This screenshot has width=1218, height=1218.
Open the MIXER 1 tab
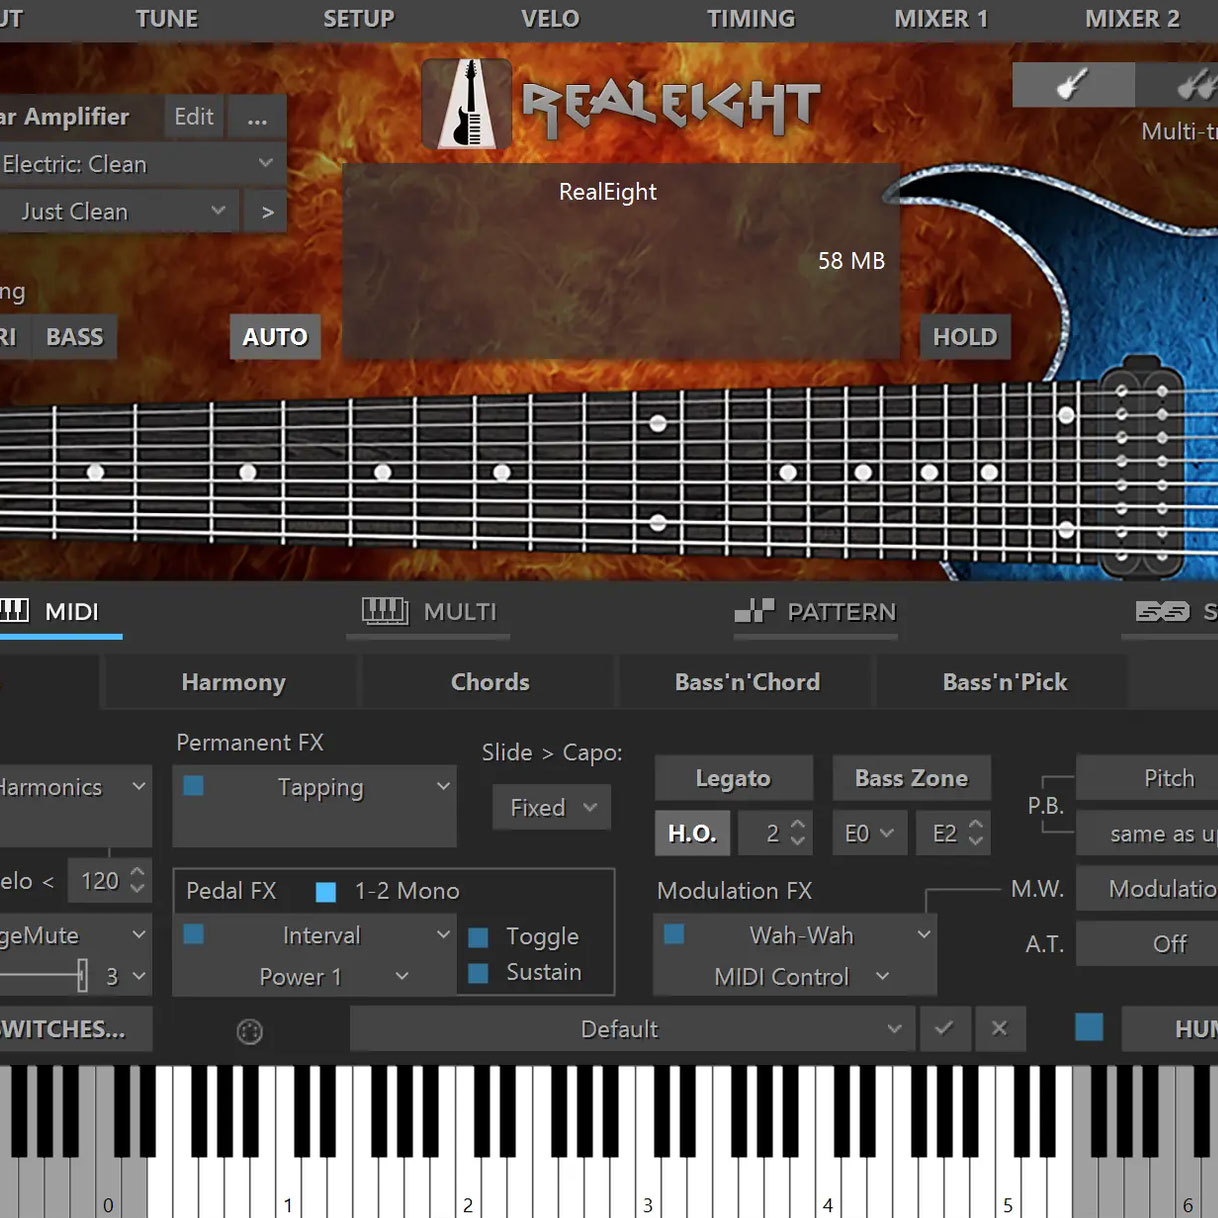[941, 19]
